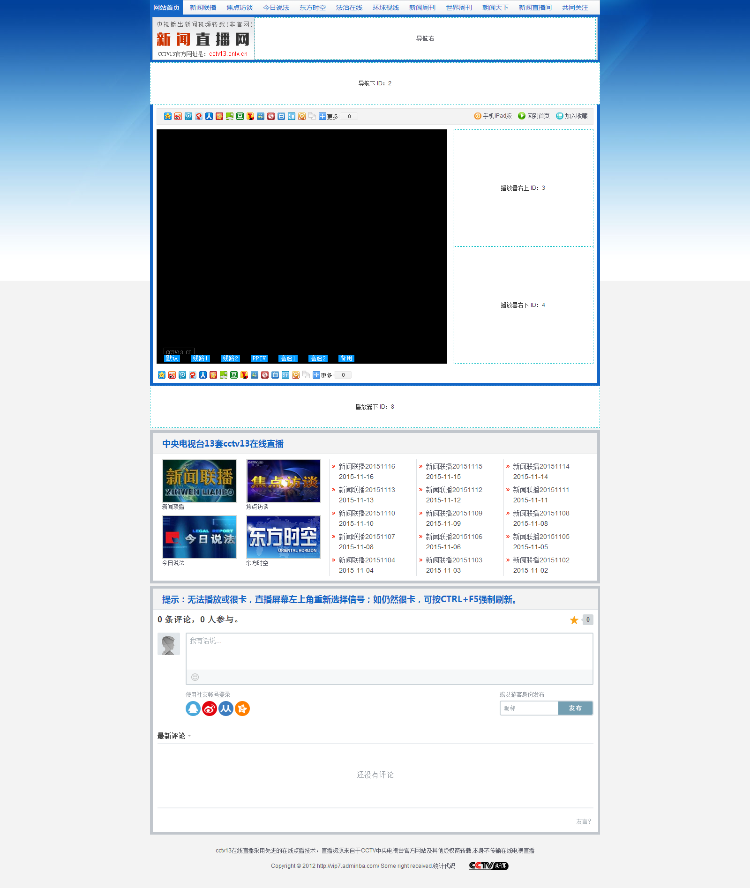Screen dimensions: 750x888
Task: Open 新闻联播20151103 episode link
Action: pyautogui.click(x=454, y=560)
